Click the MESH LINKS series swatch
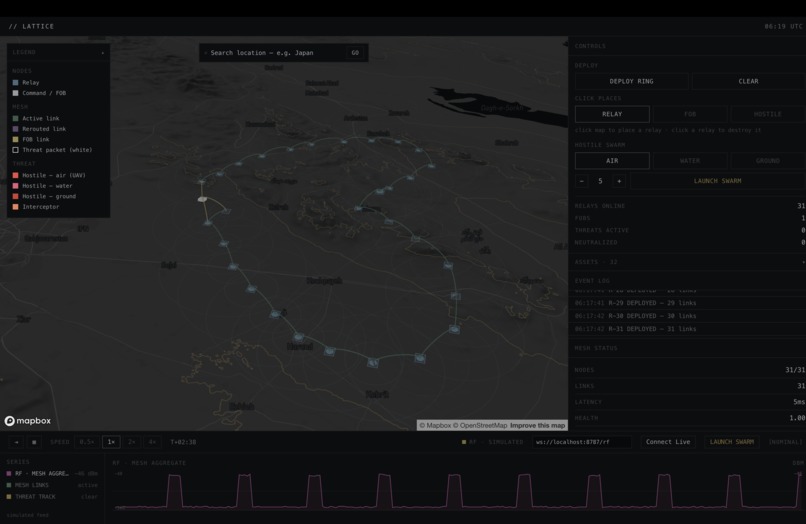The image size is (806, 524). click(x=9, y=485)
